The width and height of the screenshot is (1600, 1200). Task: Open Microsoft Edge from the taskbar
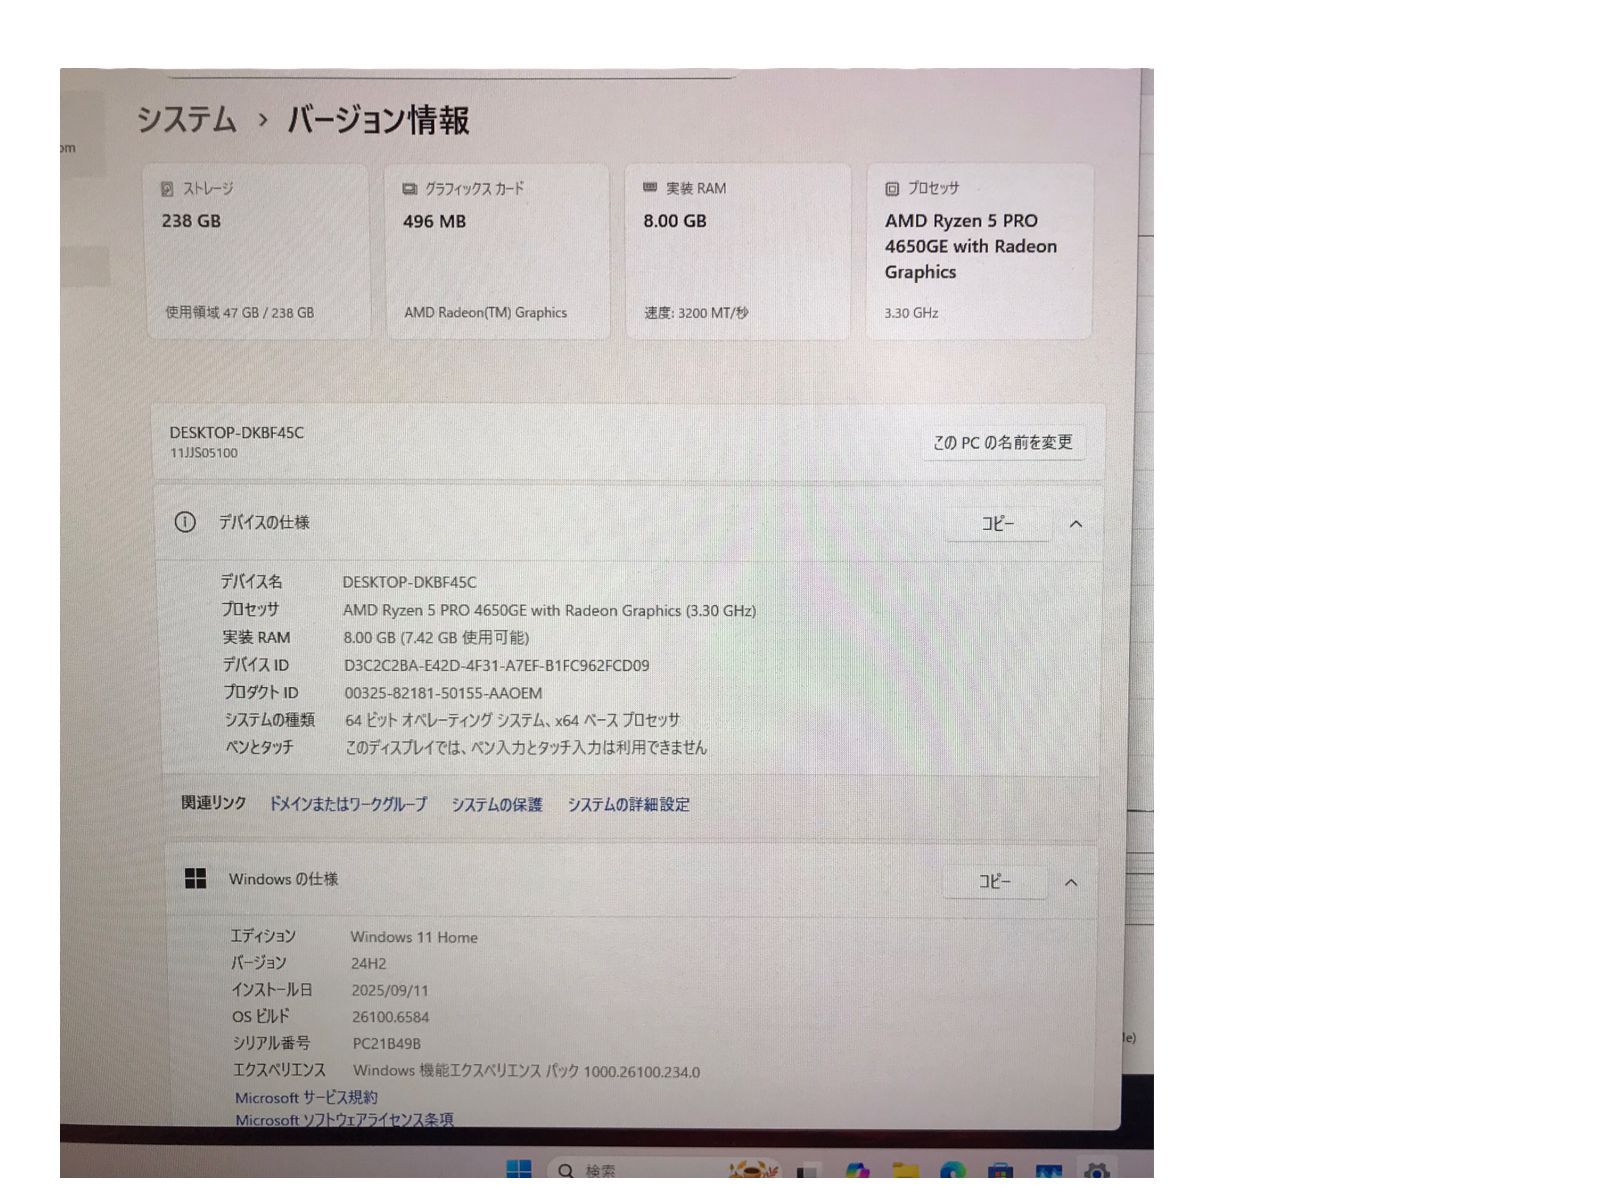coord(953,1170)
